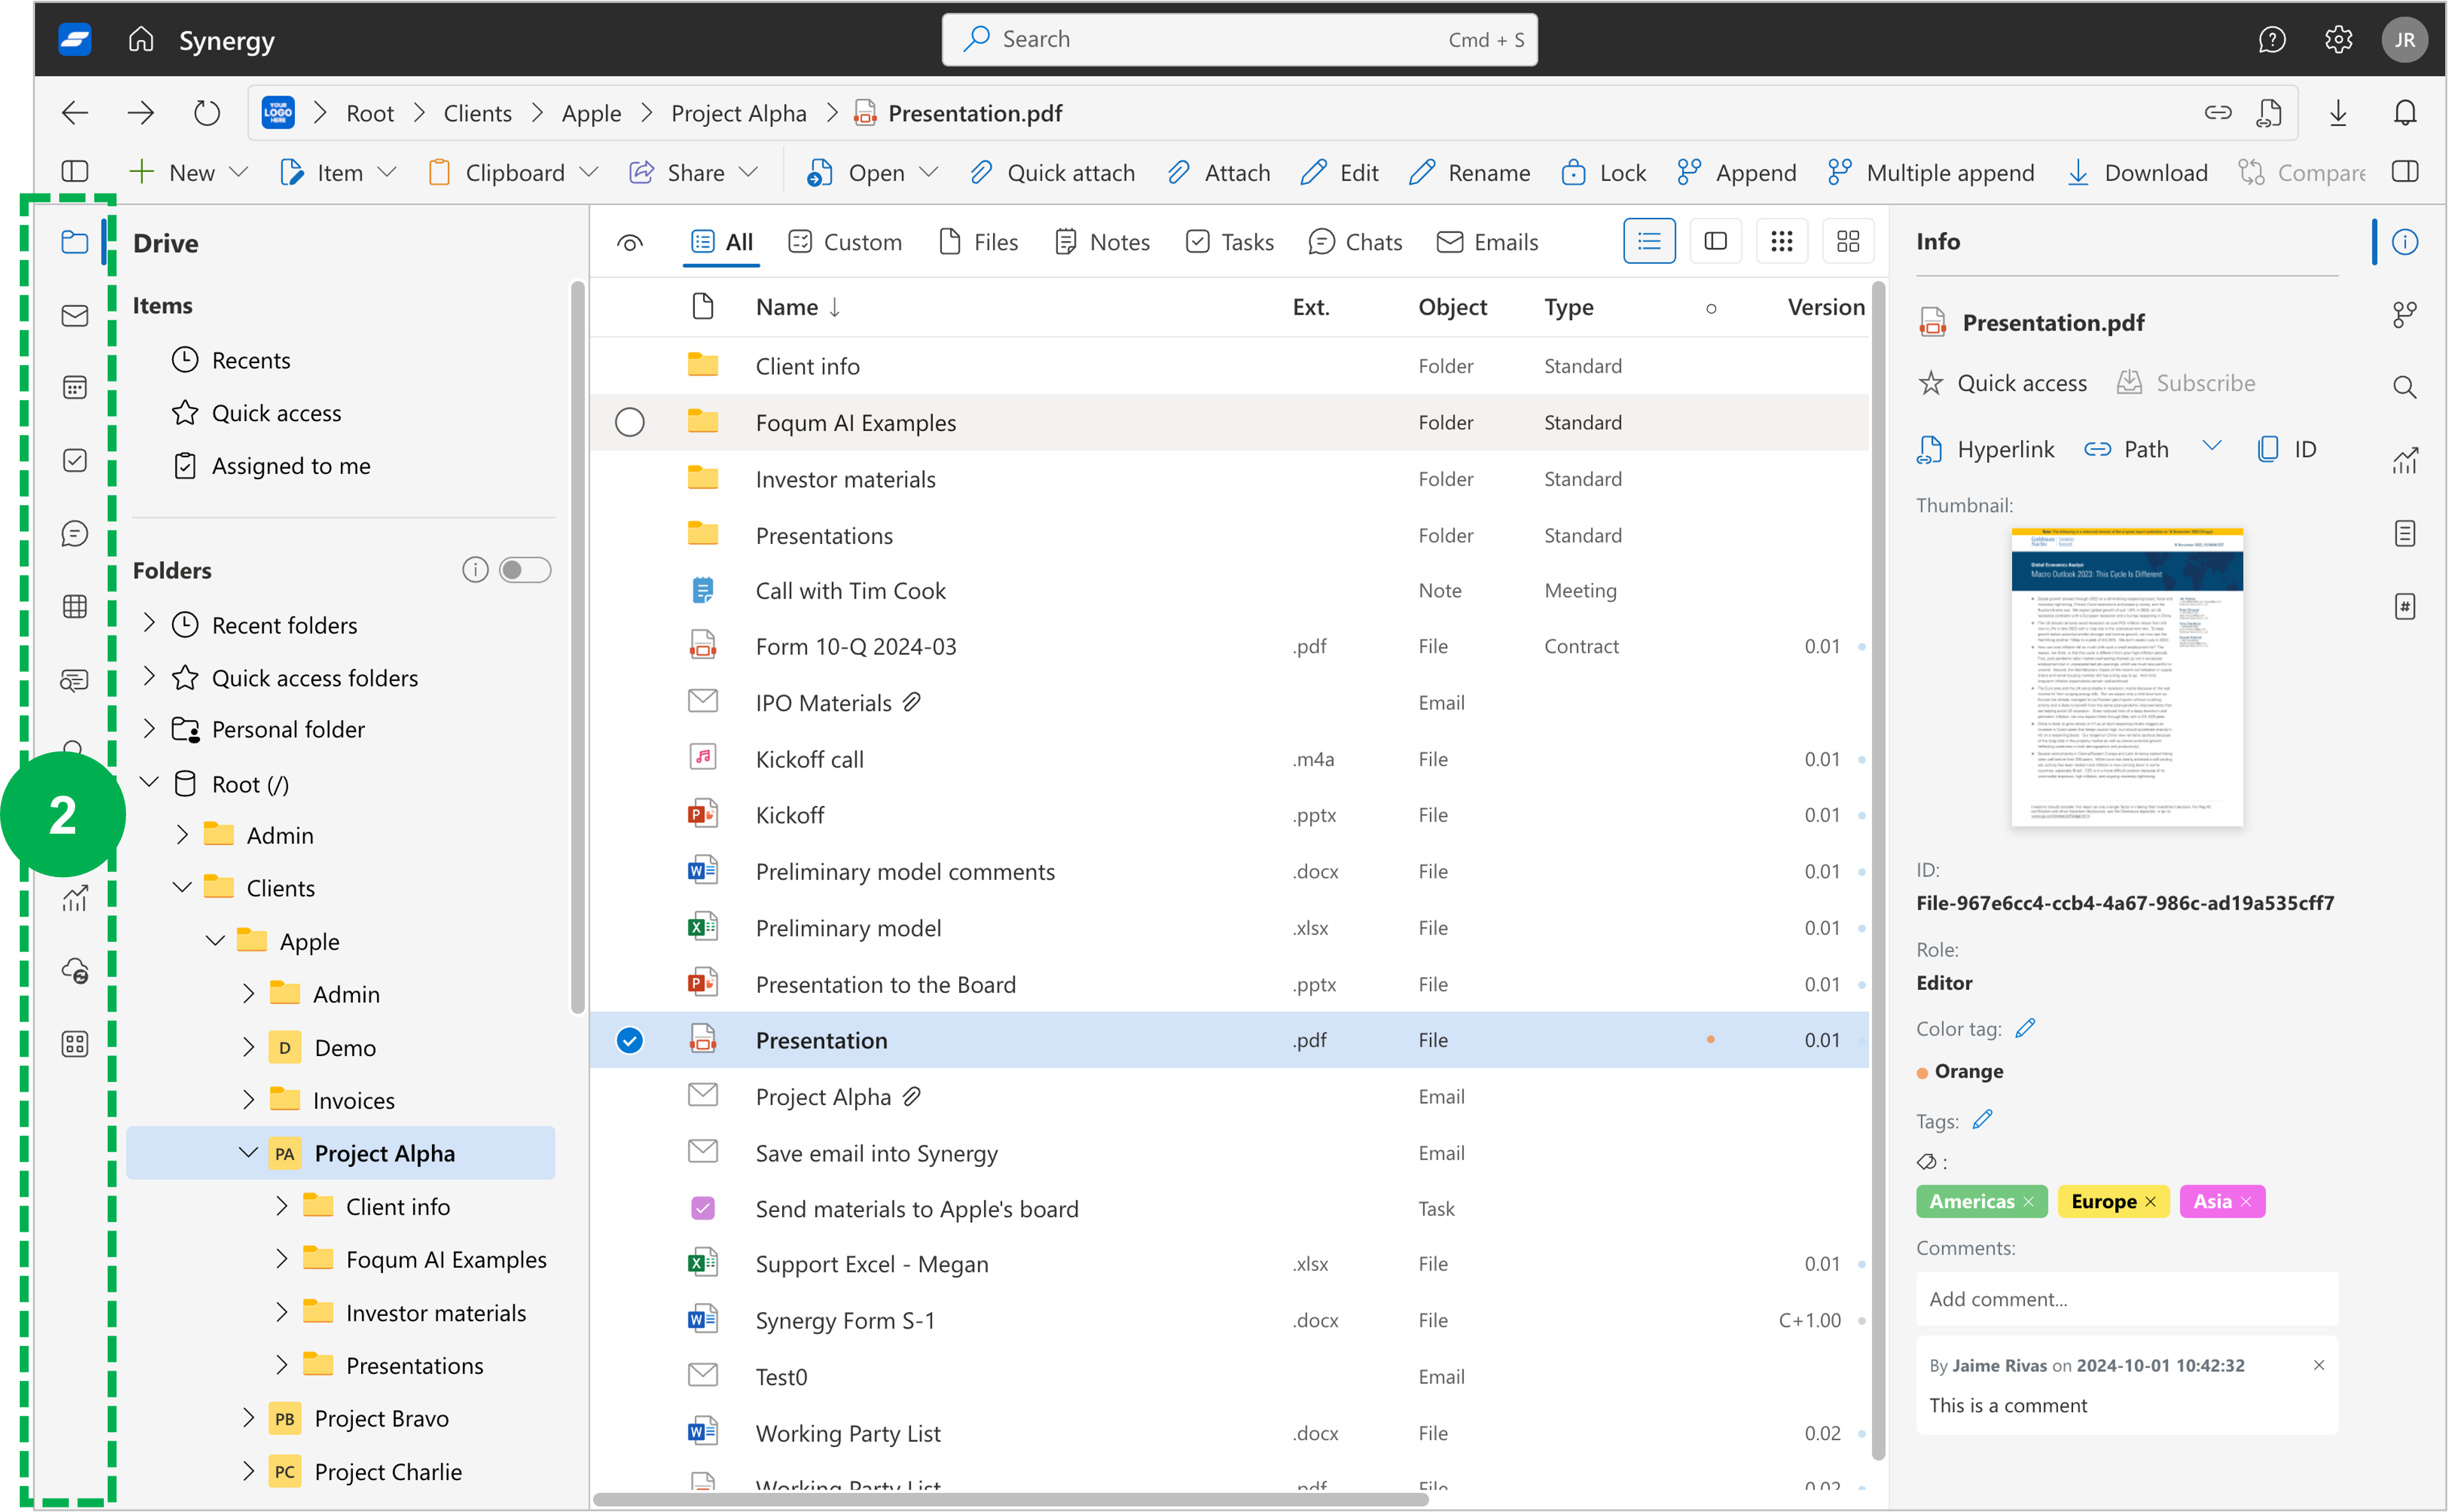Open the chat bubble sidebar icon

click(75, 533)
